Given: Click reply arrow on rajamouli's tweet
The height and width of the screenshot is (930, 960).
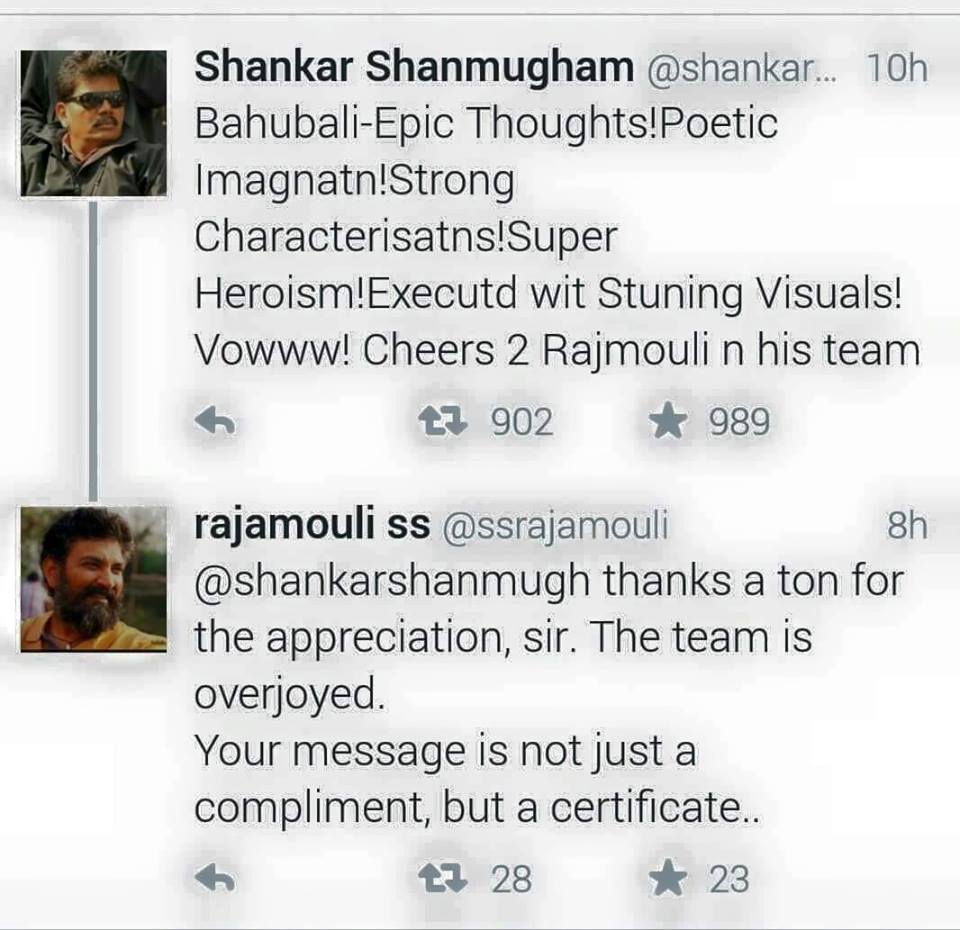Looking at the screenshot, I should click(x=214, y=880).
